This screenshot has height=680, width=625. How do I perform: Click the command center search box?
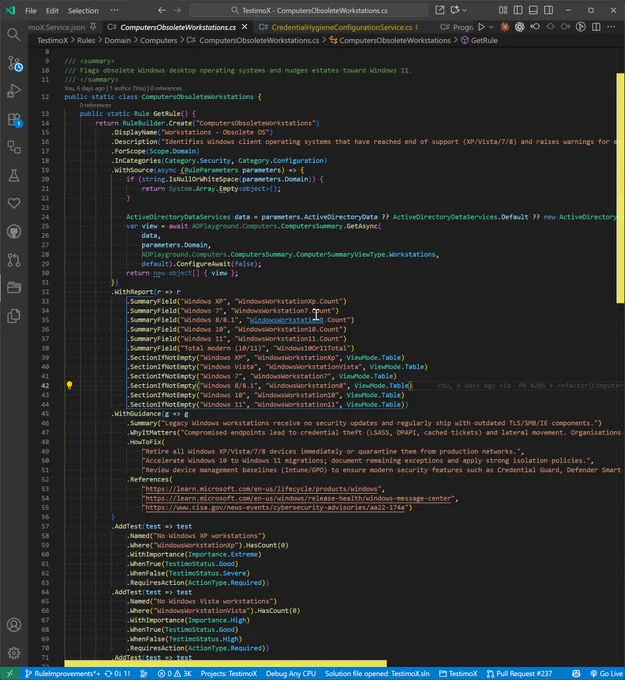(308, 10)
